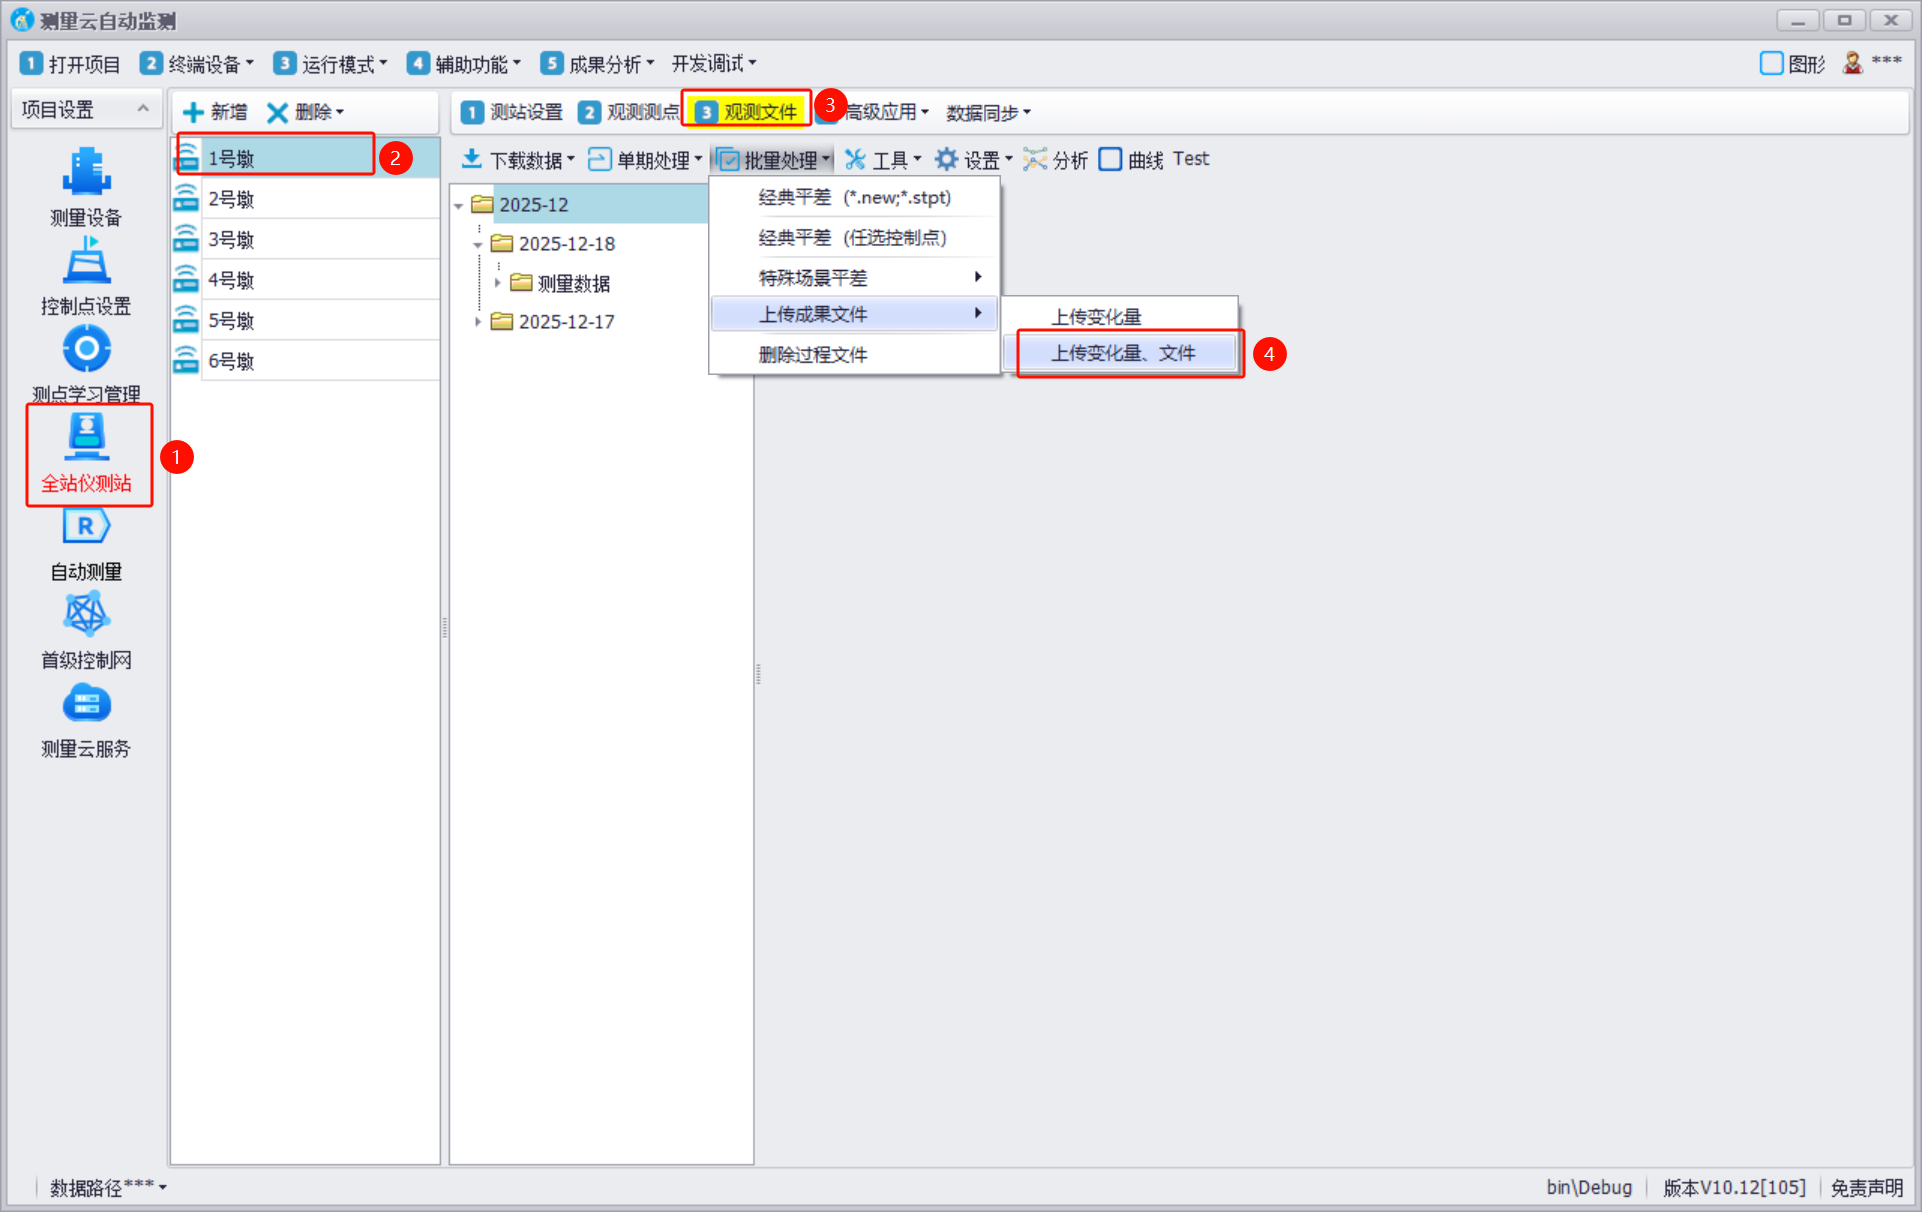Switch to the 测站设置 tab

(x=512, y=112)
